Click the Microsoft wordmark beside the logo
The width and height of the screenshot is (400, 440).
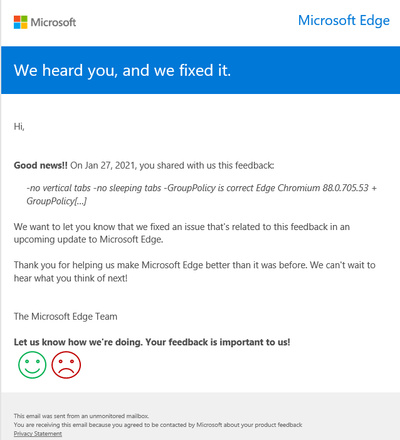[x=53, y=22]
